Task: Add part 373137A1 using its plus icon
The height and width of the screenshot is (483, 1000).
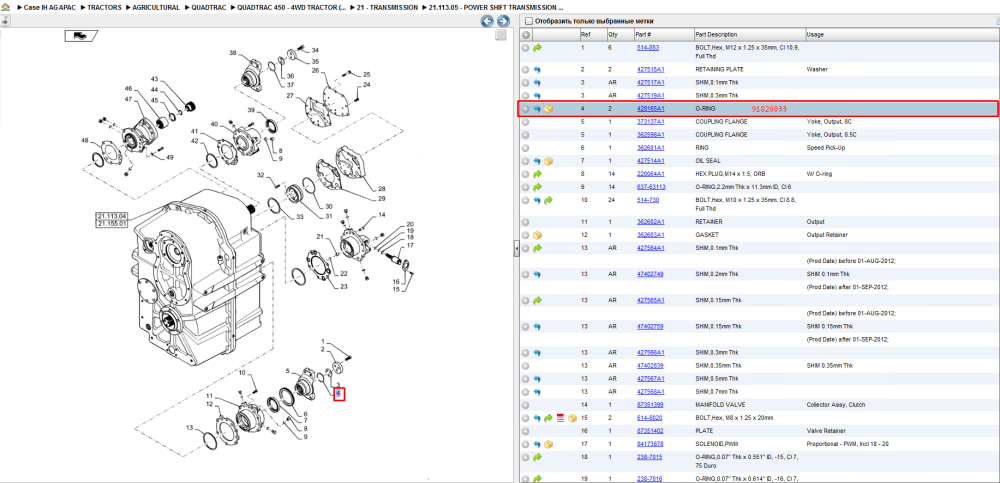Action: pos(526,122)
